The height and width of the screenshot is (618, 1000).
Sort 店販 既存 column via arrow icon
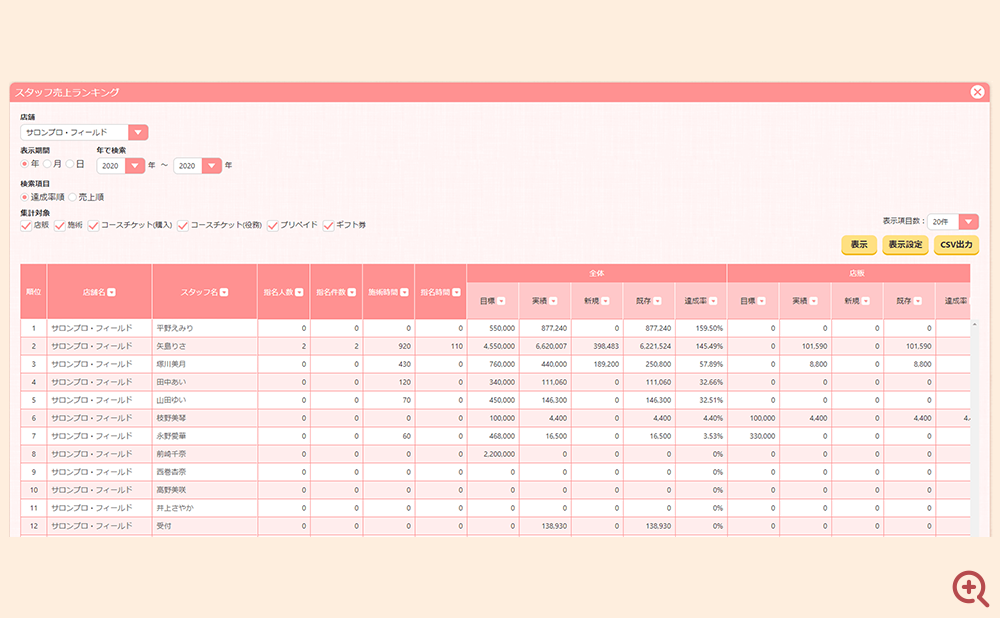click(918, 301)
